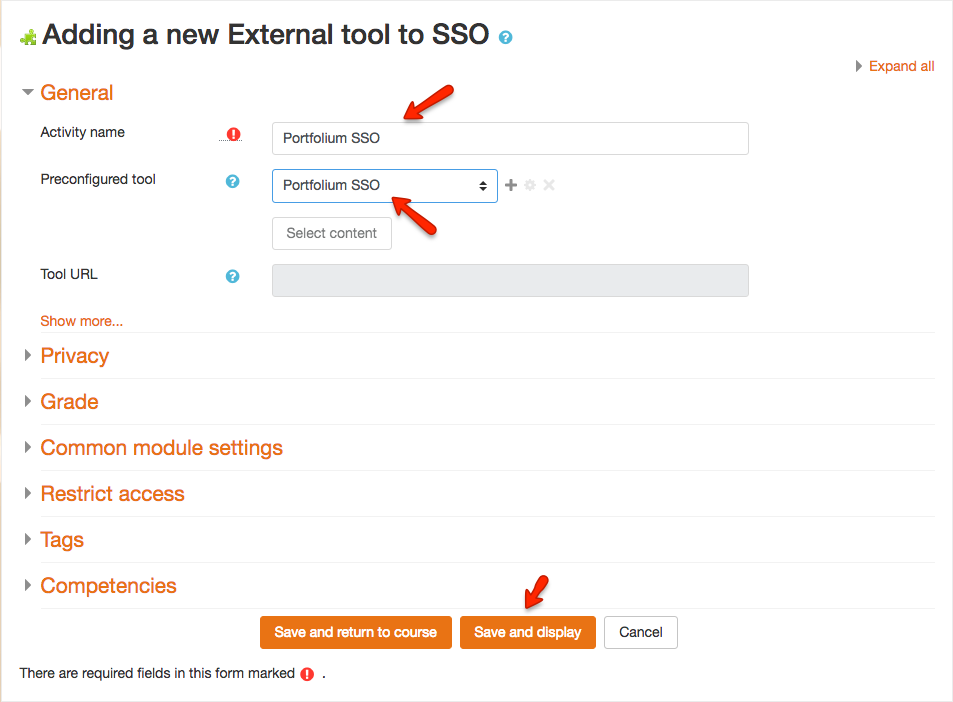The width and height of the screenshot is (953, 702).
Task: Collapse the General section
Action: pyautogui.click(x=77, y=93)
